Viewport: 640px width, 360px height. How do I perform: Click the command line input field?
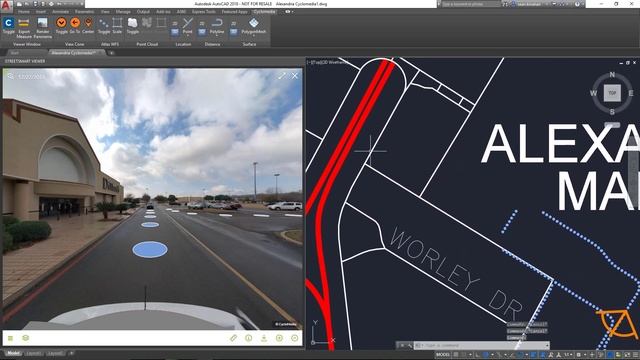click(481, 345)
